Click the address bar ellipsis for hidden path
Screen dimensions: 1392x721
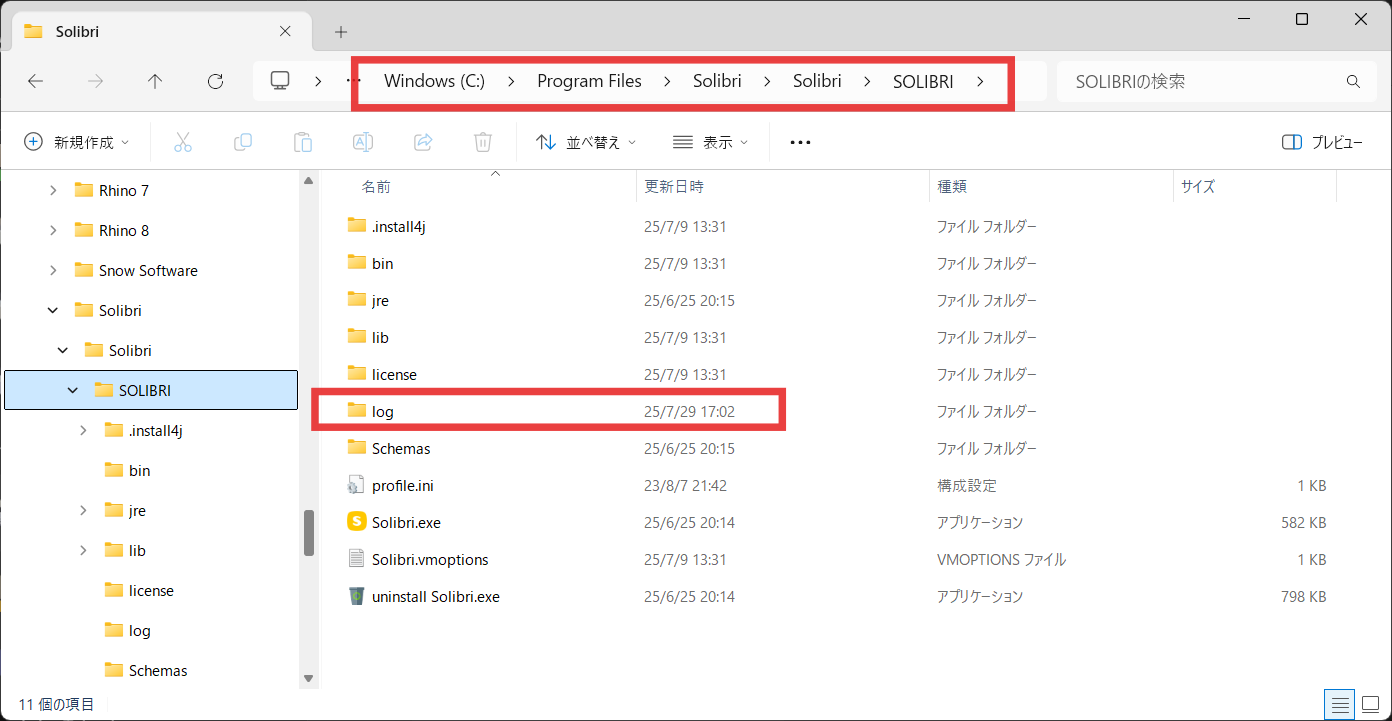pos(354,81)
